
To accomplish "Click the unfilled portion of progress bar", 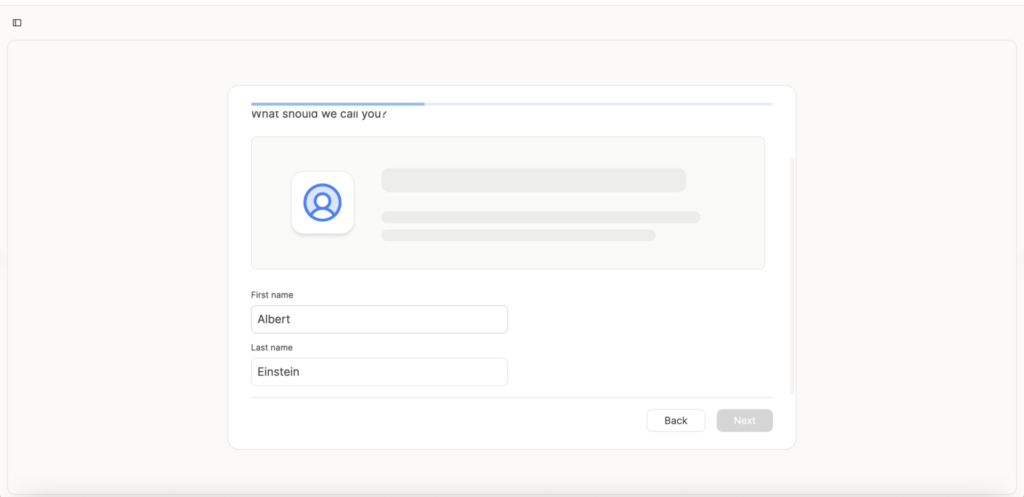I will click(598, 103).
